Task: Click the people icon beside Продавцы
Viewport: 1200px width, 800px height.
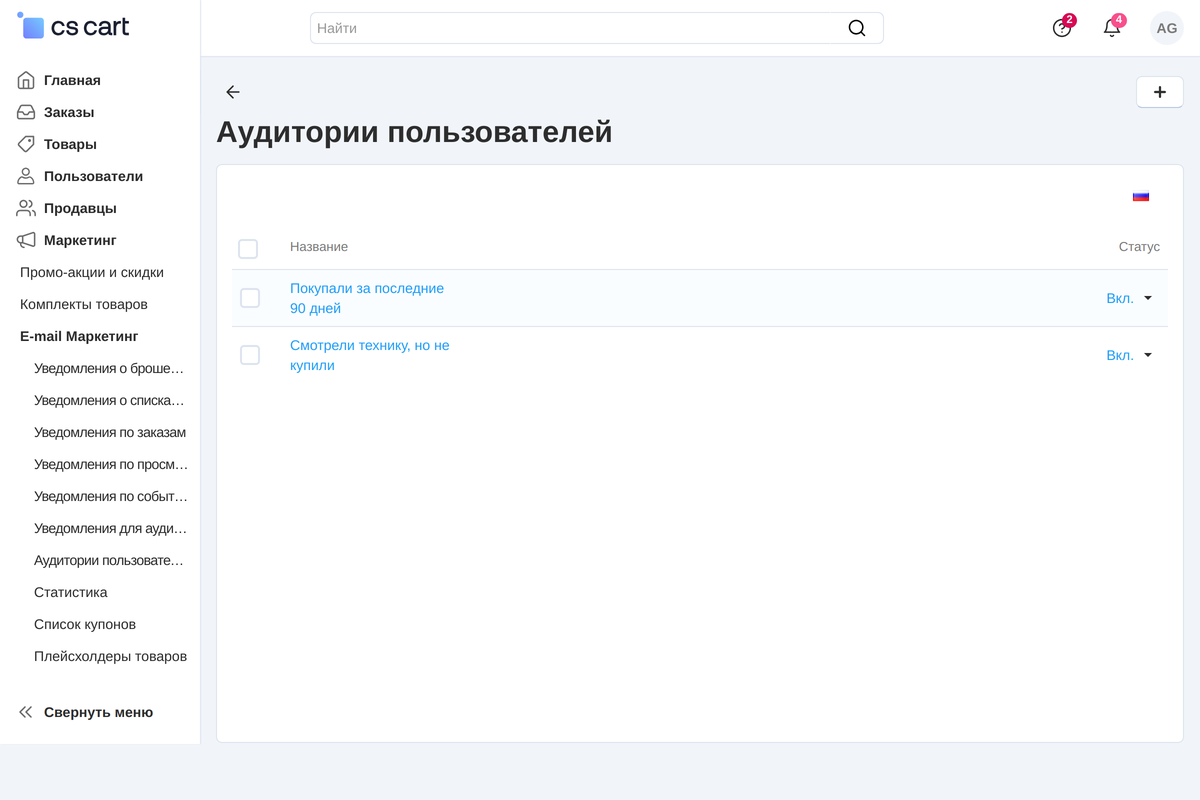Action: 26,208
